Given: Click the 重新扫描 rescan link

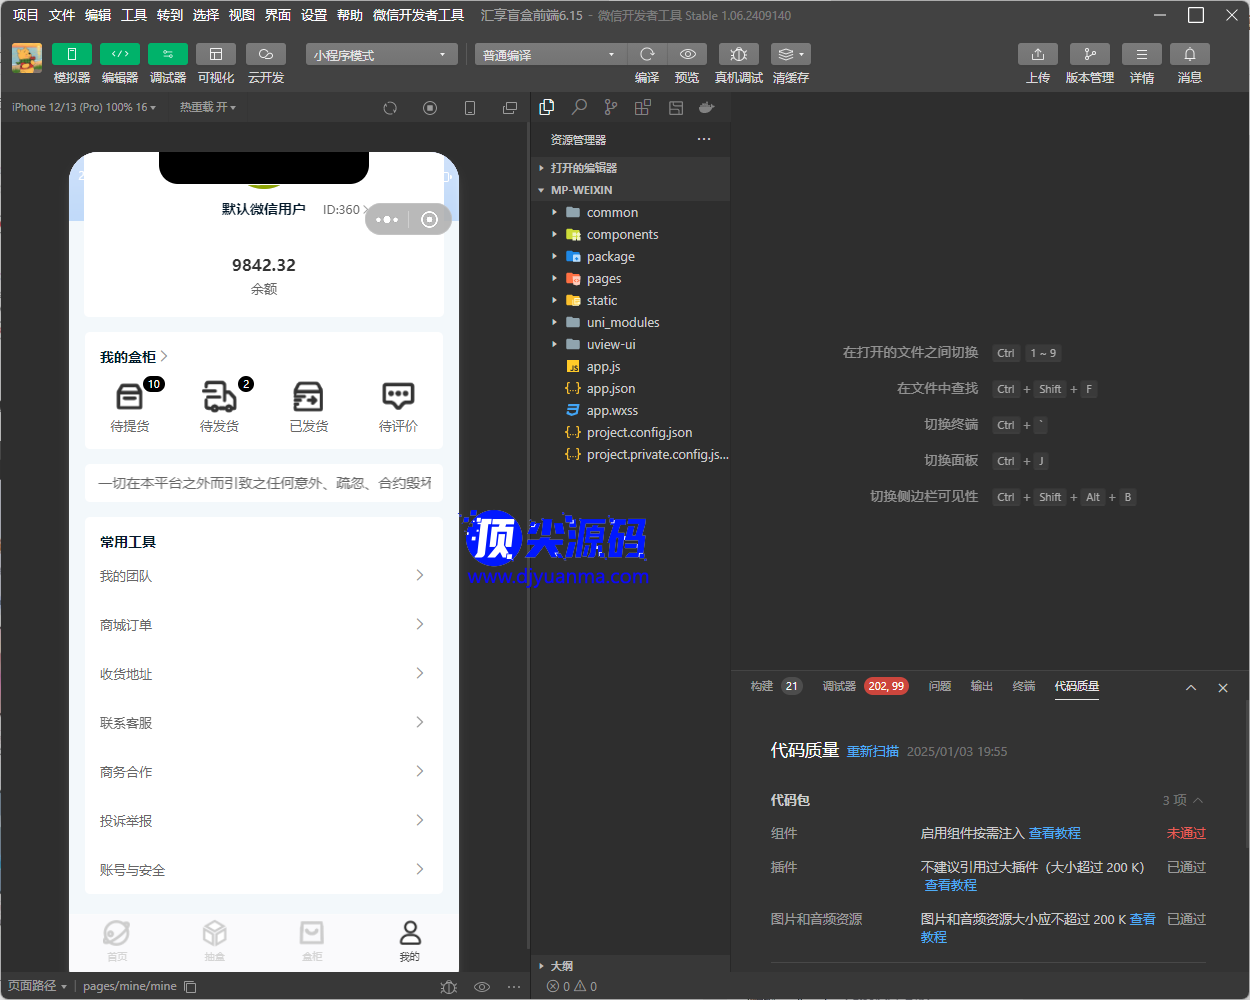Looking at the screenshot, I should (x=872, y=752).
